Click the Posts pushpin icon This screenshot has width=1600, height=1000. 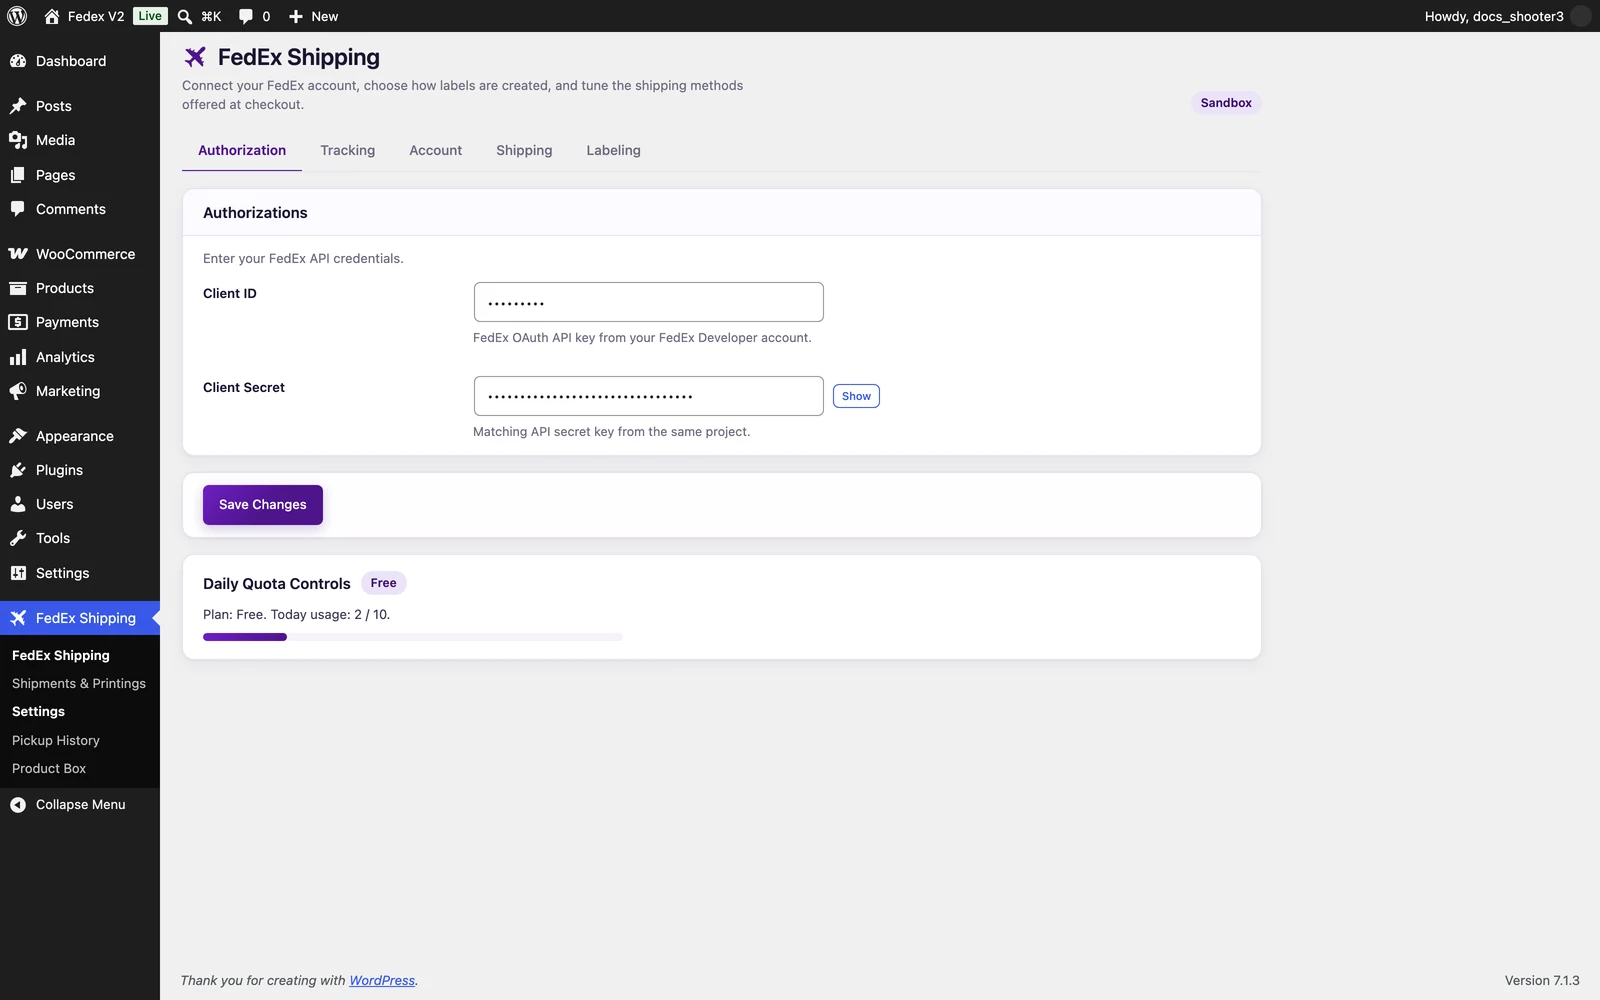18,106
